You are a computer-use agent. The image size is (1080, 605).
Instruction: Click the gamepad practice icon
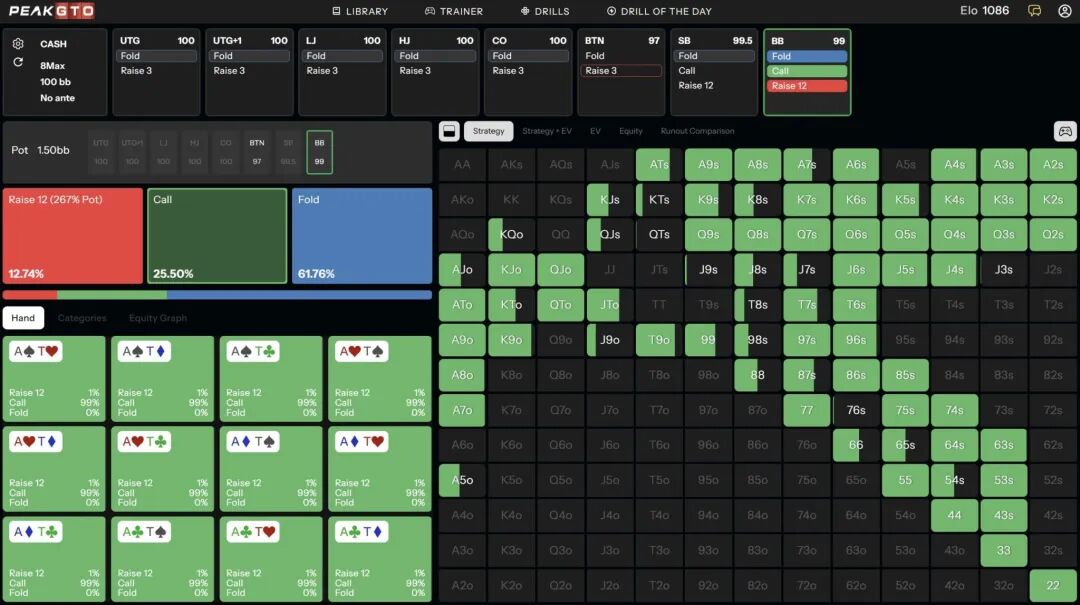pos(1065,131)
